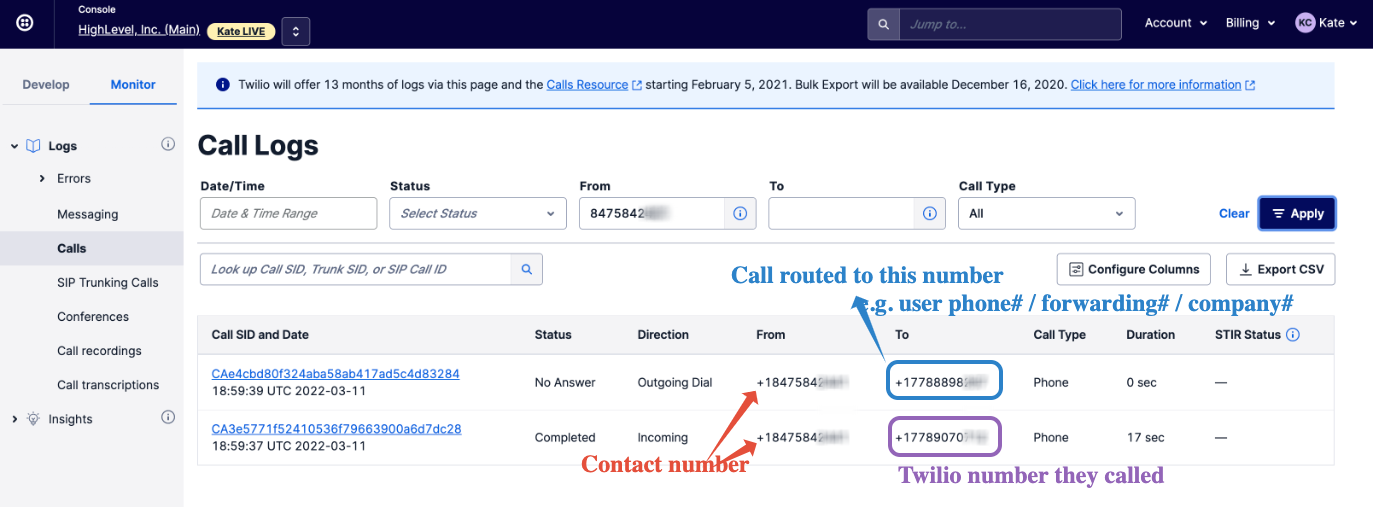Click the From number filter field
Viewport: 1373px width, 507px height.
(x=652, y=213)
